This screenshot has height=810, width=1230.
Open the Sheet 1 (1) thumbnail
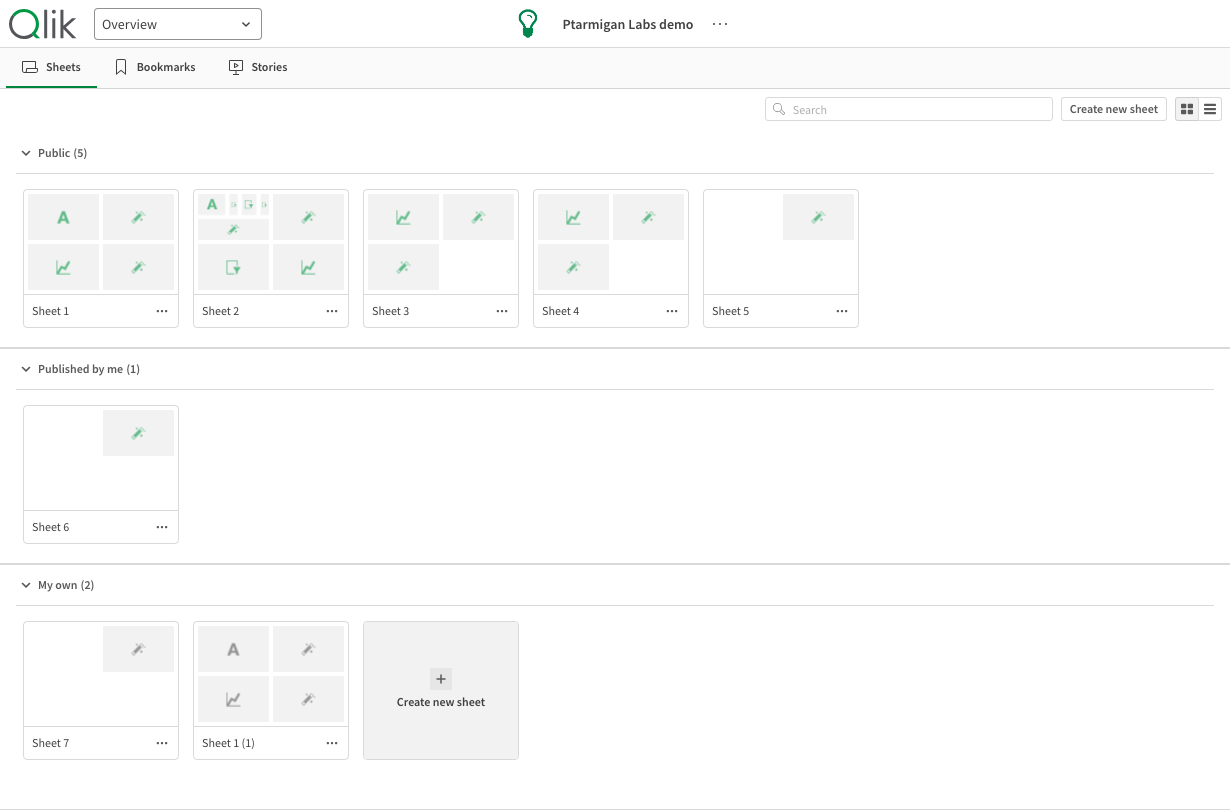271,674
